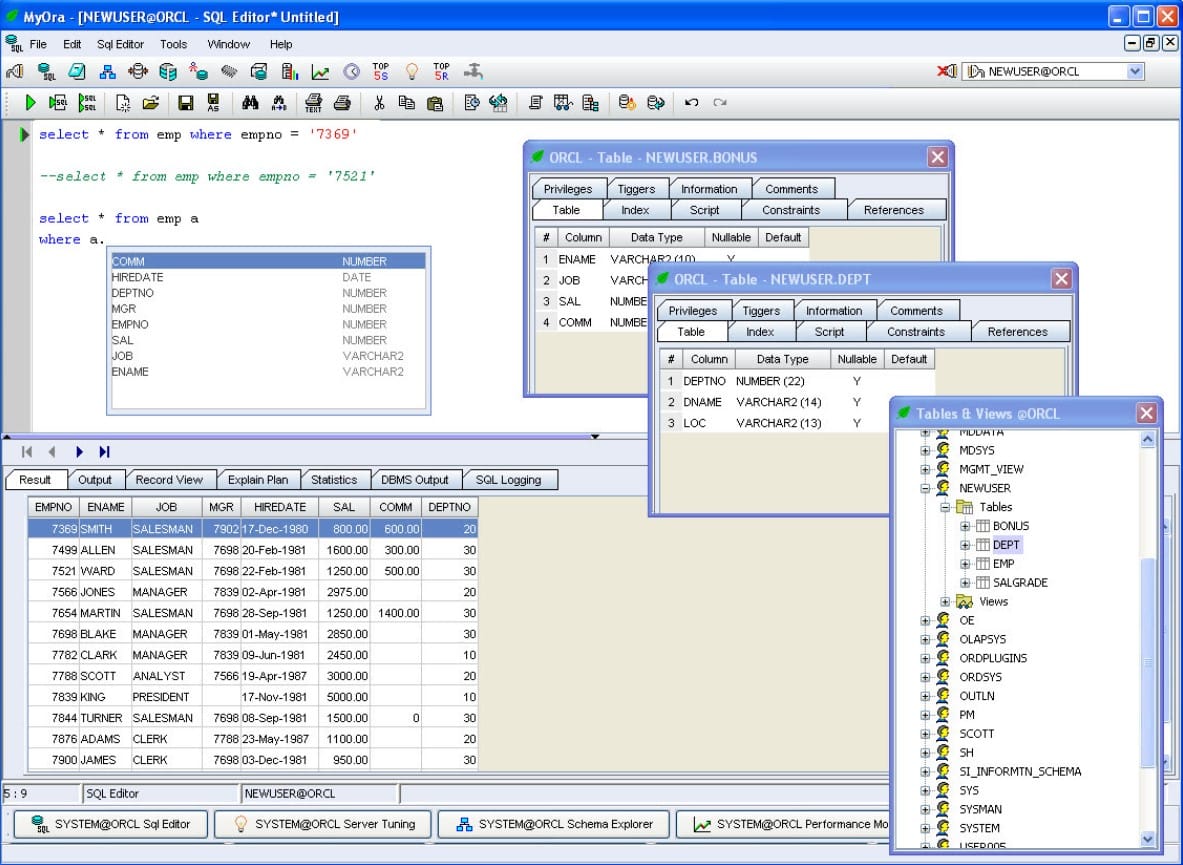This screenshot has height=865, width=1183.
Task: Select HIREDATE in the autocomplete list
Action: point(268,278)
